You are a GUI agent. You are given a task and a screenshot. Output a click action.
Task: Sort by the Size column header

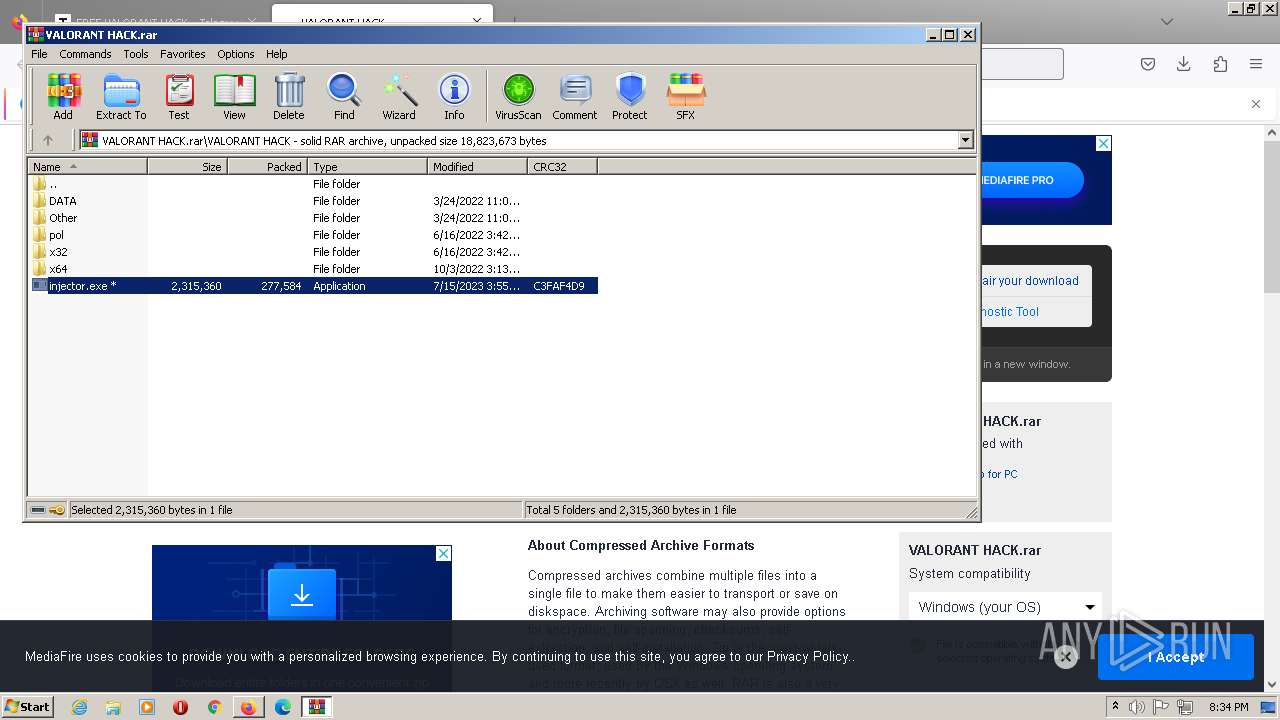coord(188,167)
